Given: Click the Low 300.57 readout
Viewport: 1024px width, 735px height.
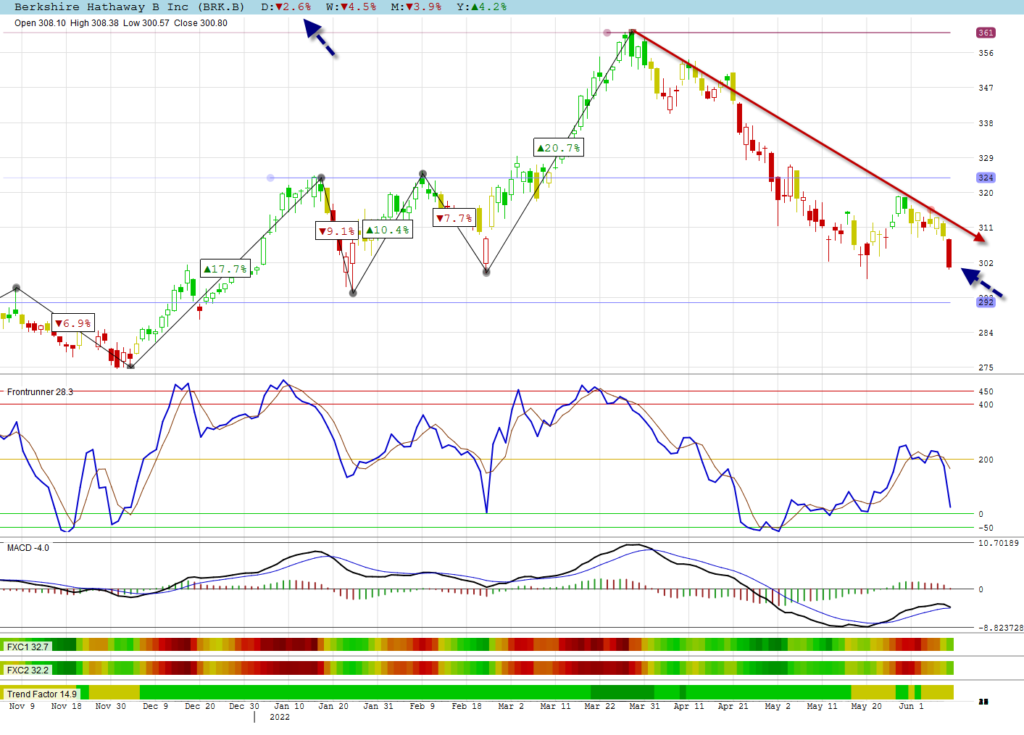Looking at the screenshot, I should 146,23.
